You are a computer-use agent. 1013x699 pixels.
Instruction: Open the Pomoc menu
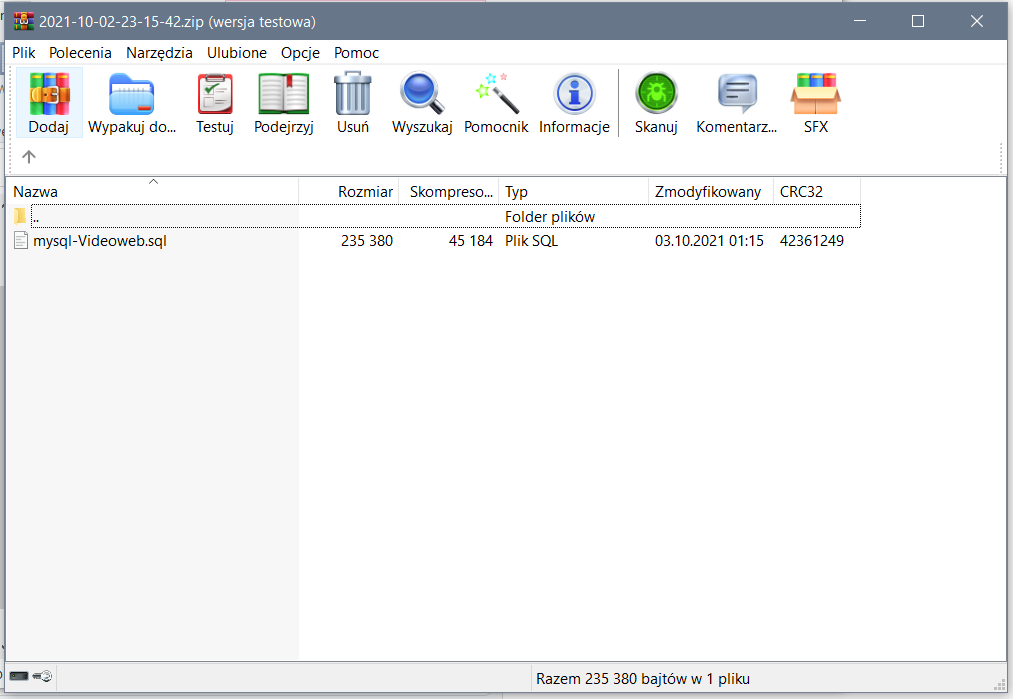click(x=356, y=53)
